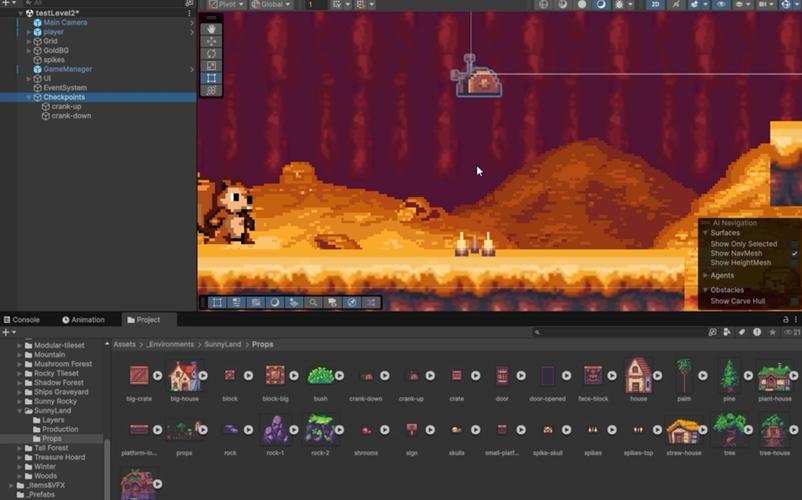
Task: Collapse the SunnyLand folder in tree
Action: click(19, 411)
